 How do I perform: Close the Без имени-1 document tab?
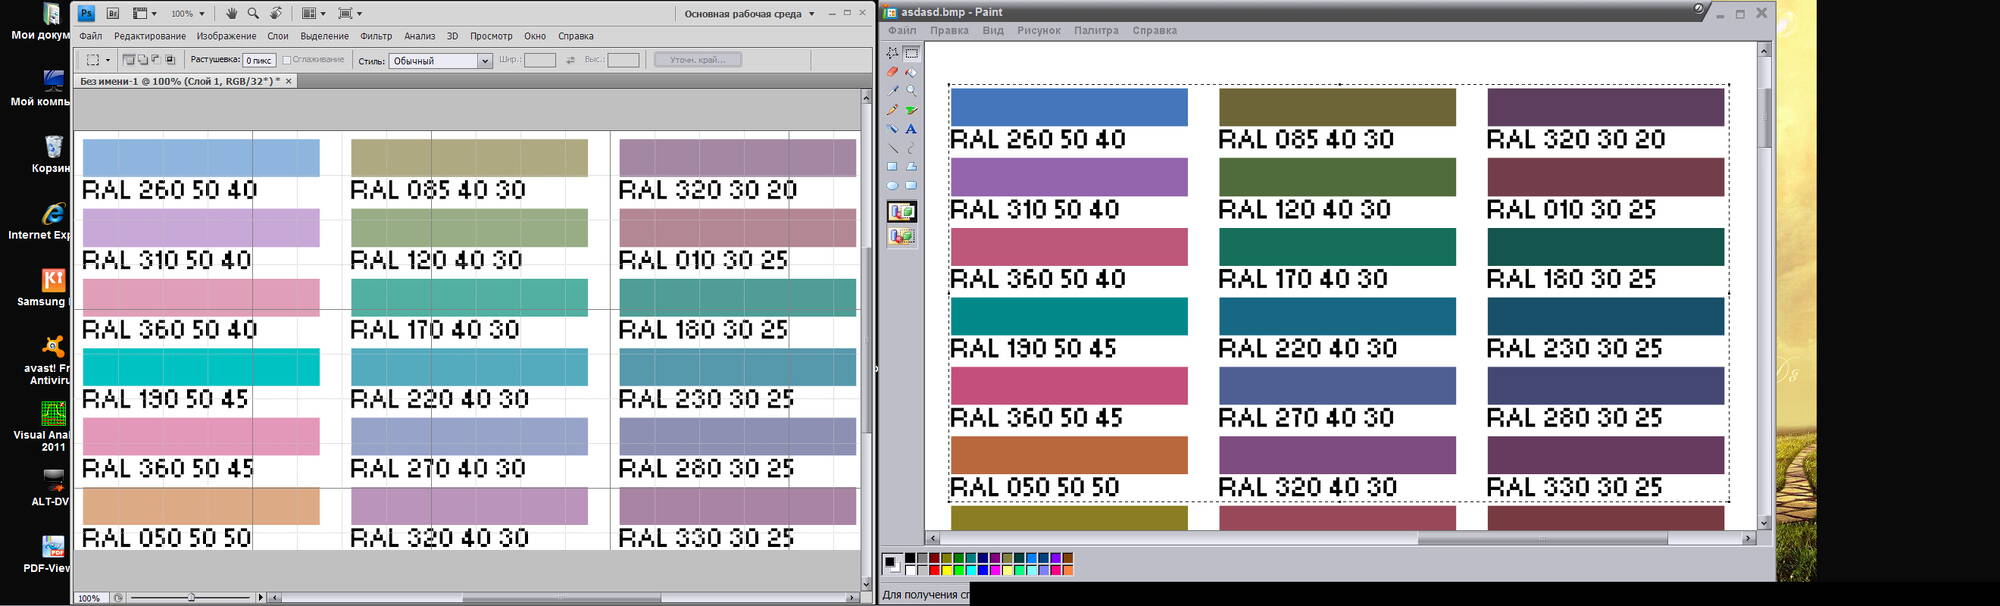coord(289,81)
